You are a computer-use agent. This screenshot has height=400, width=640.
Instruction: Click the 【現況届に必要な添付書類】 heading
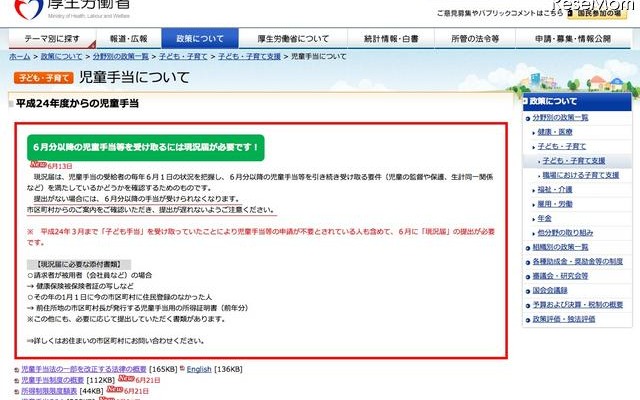[79, 264]
